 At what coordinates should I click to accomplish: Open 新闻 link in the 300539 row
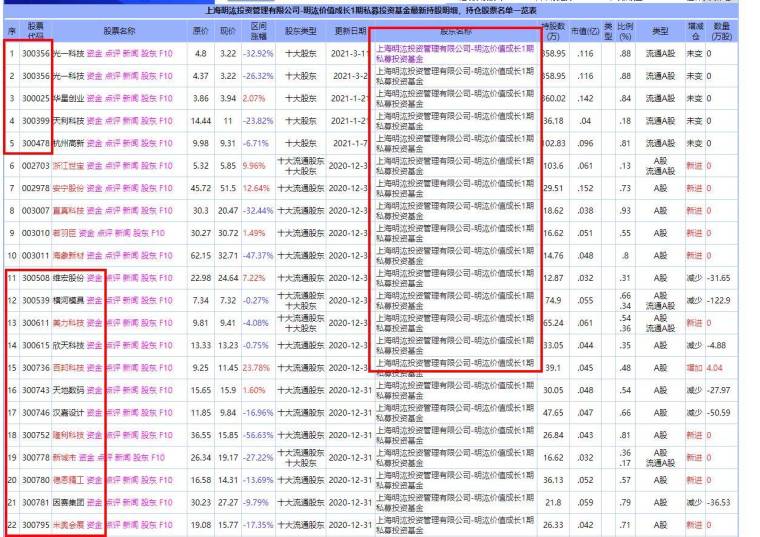coord(130,300)
